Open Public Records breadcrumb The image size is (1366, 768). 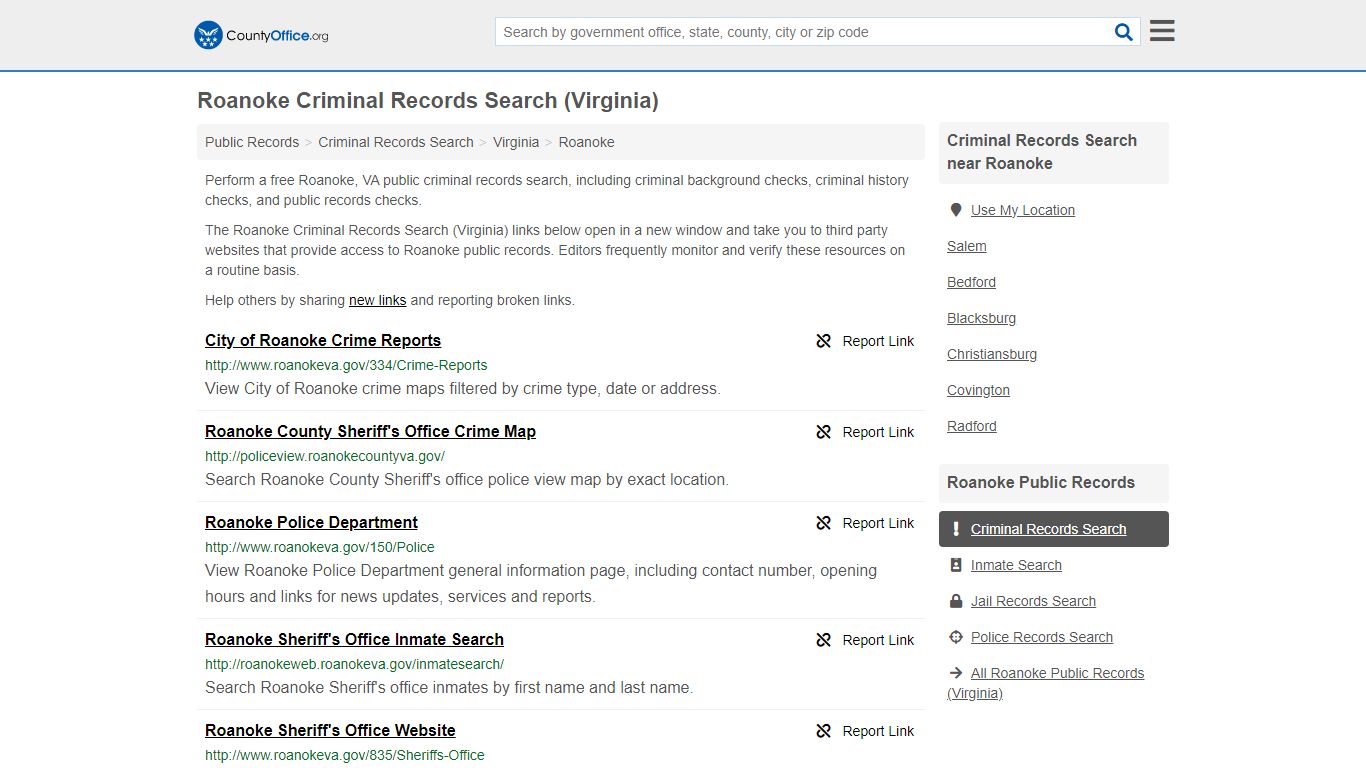252,142
